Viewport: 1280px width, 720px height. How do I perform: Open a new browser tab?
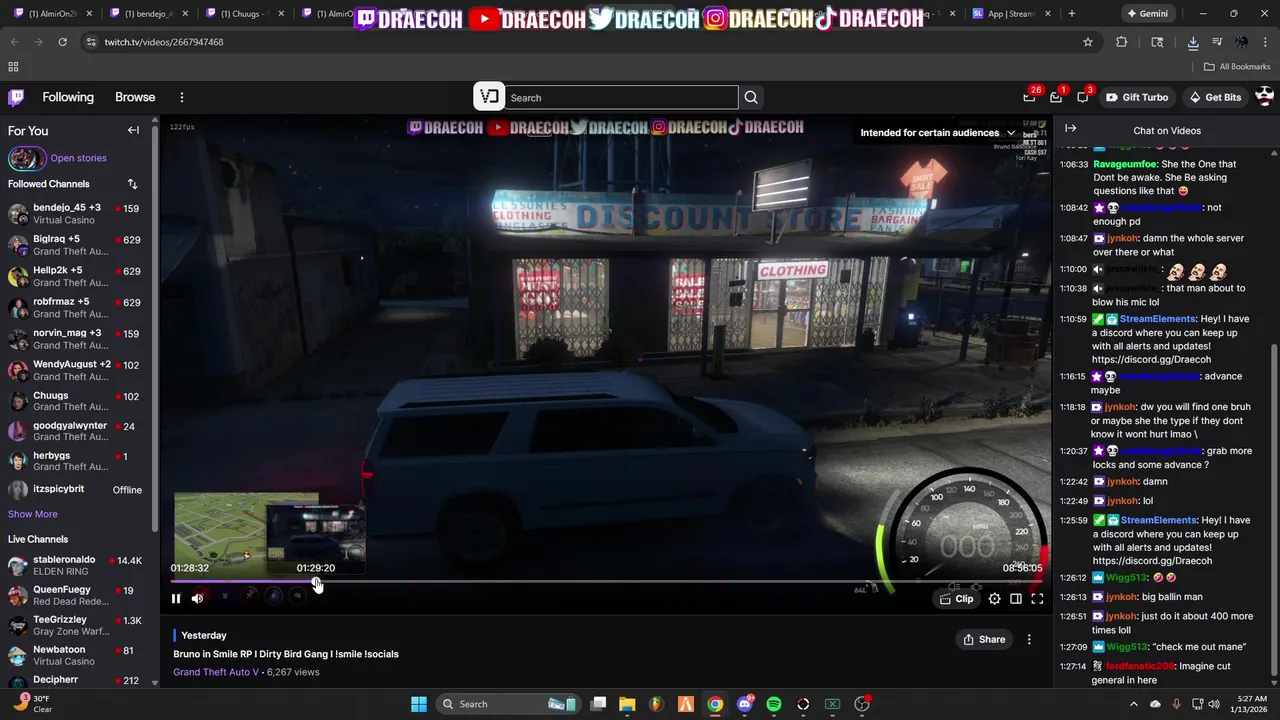pyautogui.click(x=1072, y=14)
